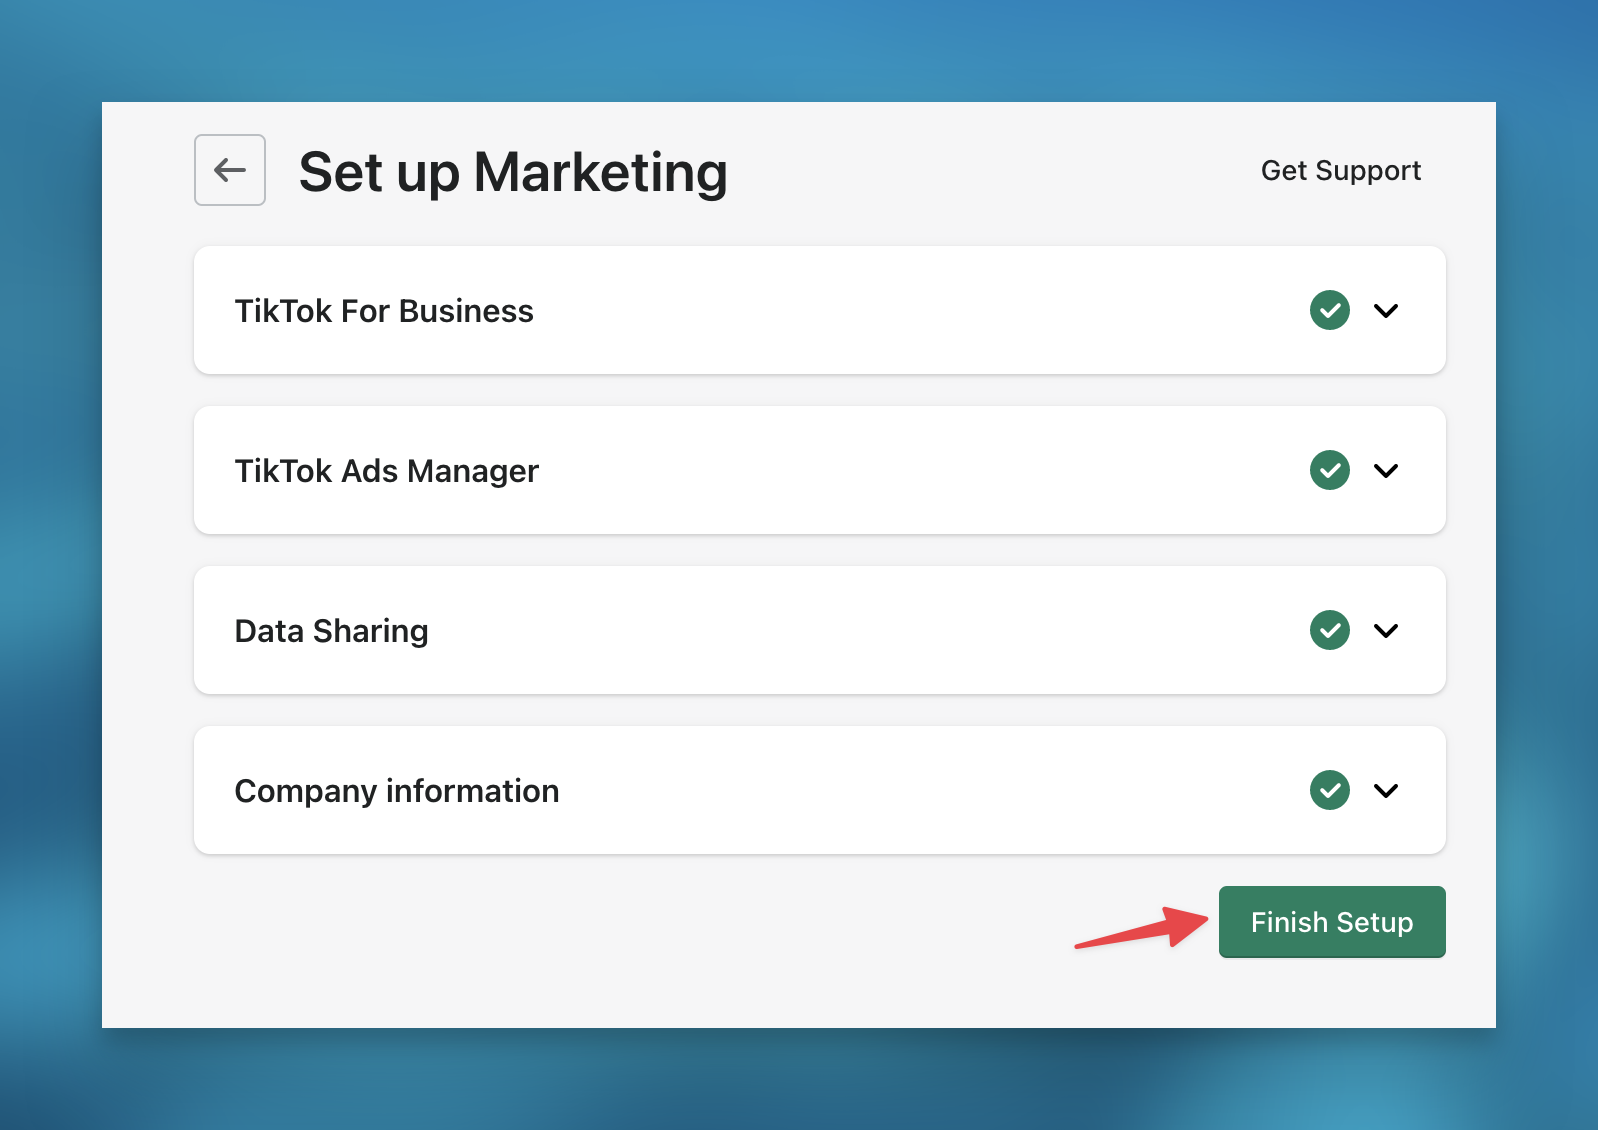The width and height of the screenshot is (1598, 1130).
Task: Expand the Data Sharing section chevron
Action: (x=1386, y=631)
